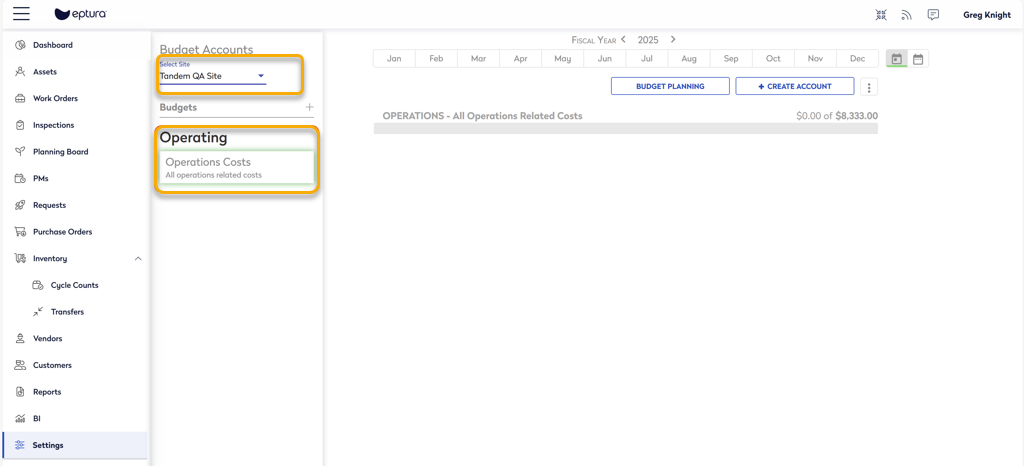Go to next fiscal year
This screenshot has width=1024, height=466.
click(x=673, y=40)
